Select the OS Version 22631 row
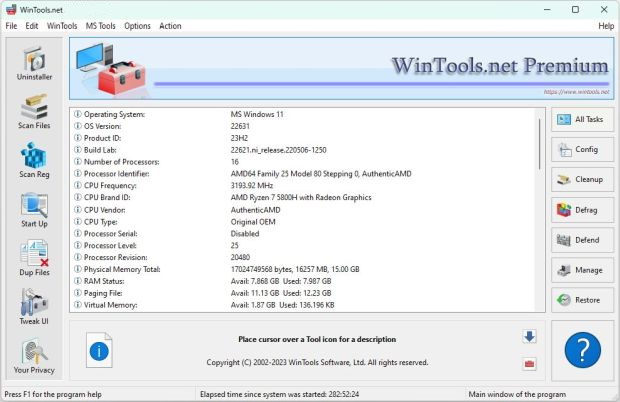The height and width of the screenshot is (402, 620). pyautogui.click(x=303, y=126)
